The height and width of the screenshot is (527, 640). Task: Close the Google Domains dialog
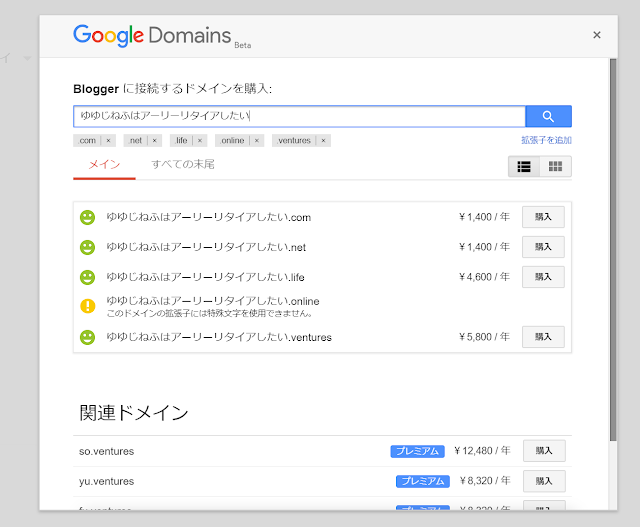coord(597,35)
